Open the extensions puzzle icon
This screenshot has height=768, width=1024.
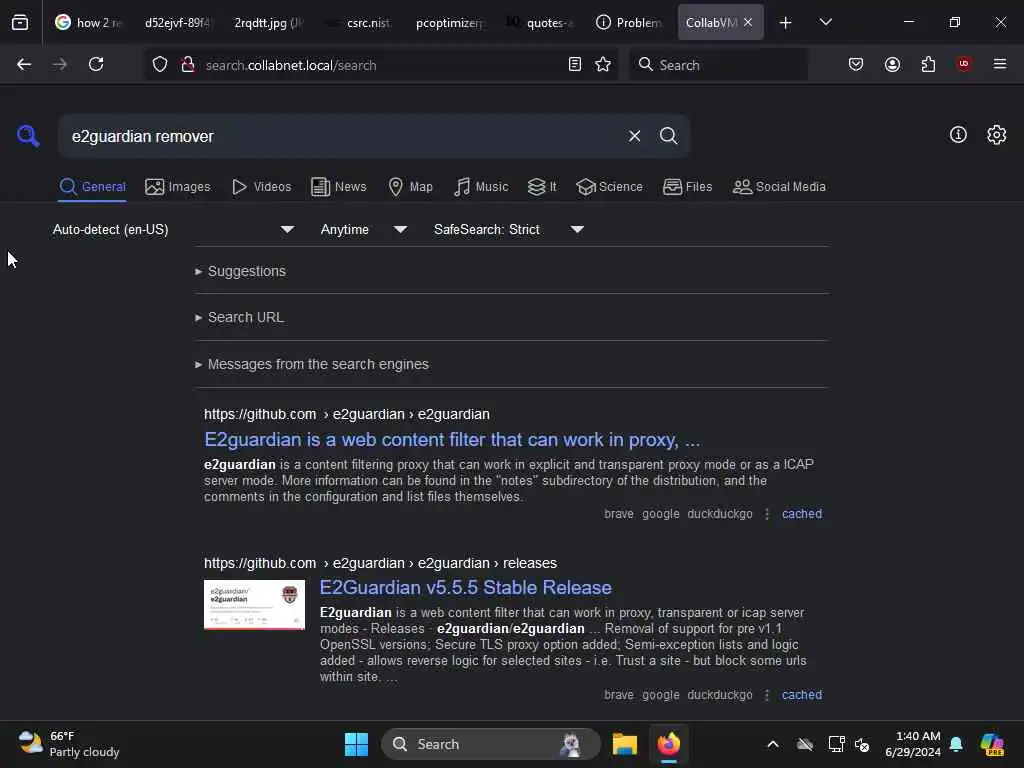928,65
